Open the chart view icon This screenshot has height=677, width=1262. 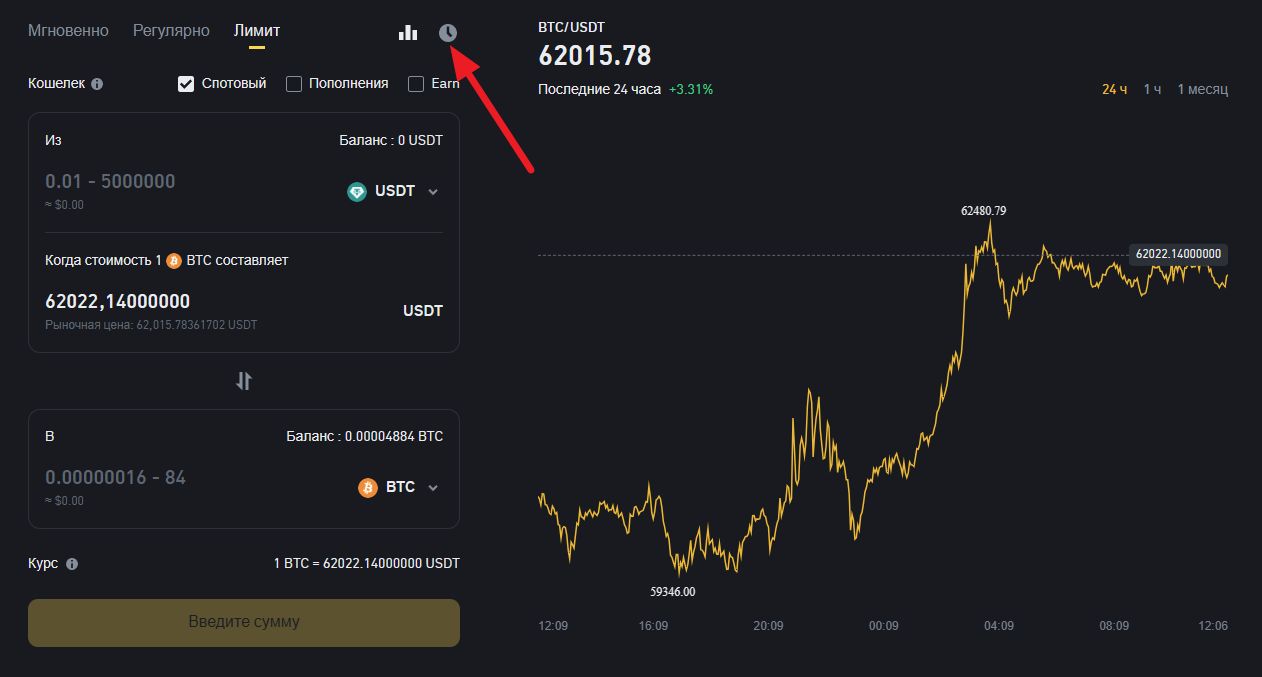pyautogui.click(x=408, y=31)
